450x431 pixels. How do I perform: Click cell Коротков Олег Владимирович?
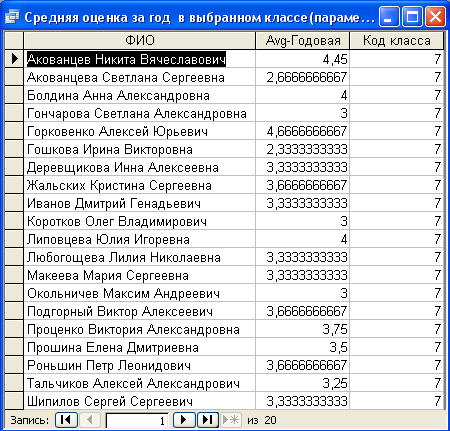click(x=140, y=221)
